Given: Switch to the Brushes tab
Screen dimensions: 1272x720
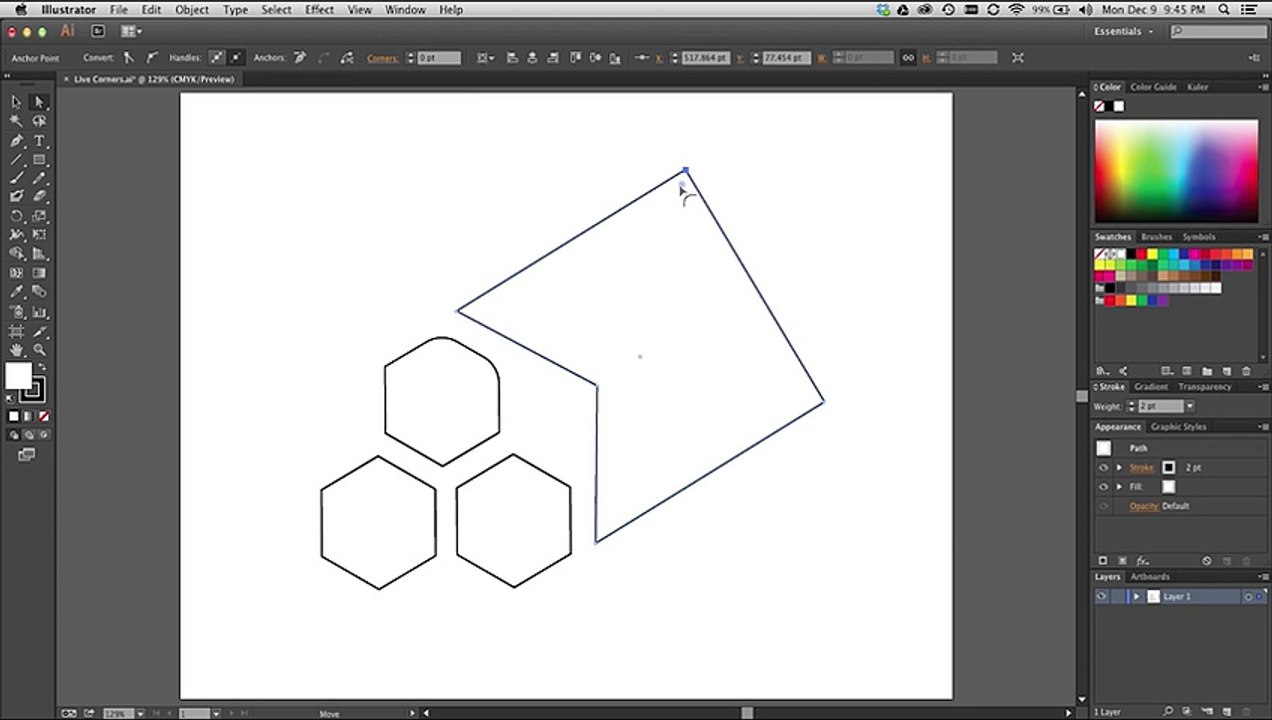Looking at the screenshot, I should tap(1156, 237).
